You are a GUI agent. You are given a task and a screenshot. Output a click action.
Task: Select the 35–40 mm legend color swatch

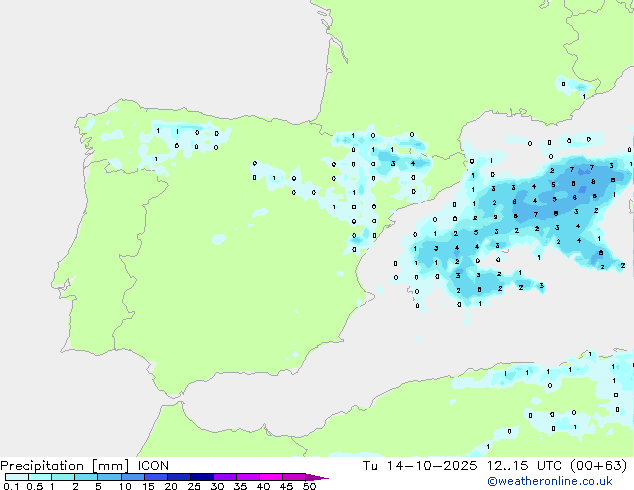[248, 477]
